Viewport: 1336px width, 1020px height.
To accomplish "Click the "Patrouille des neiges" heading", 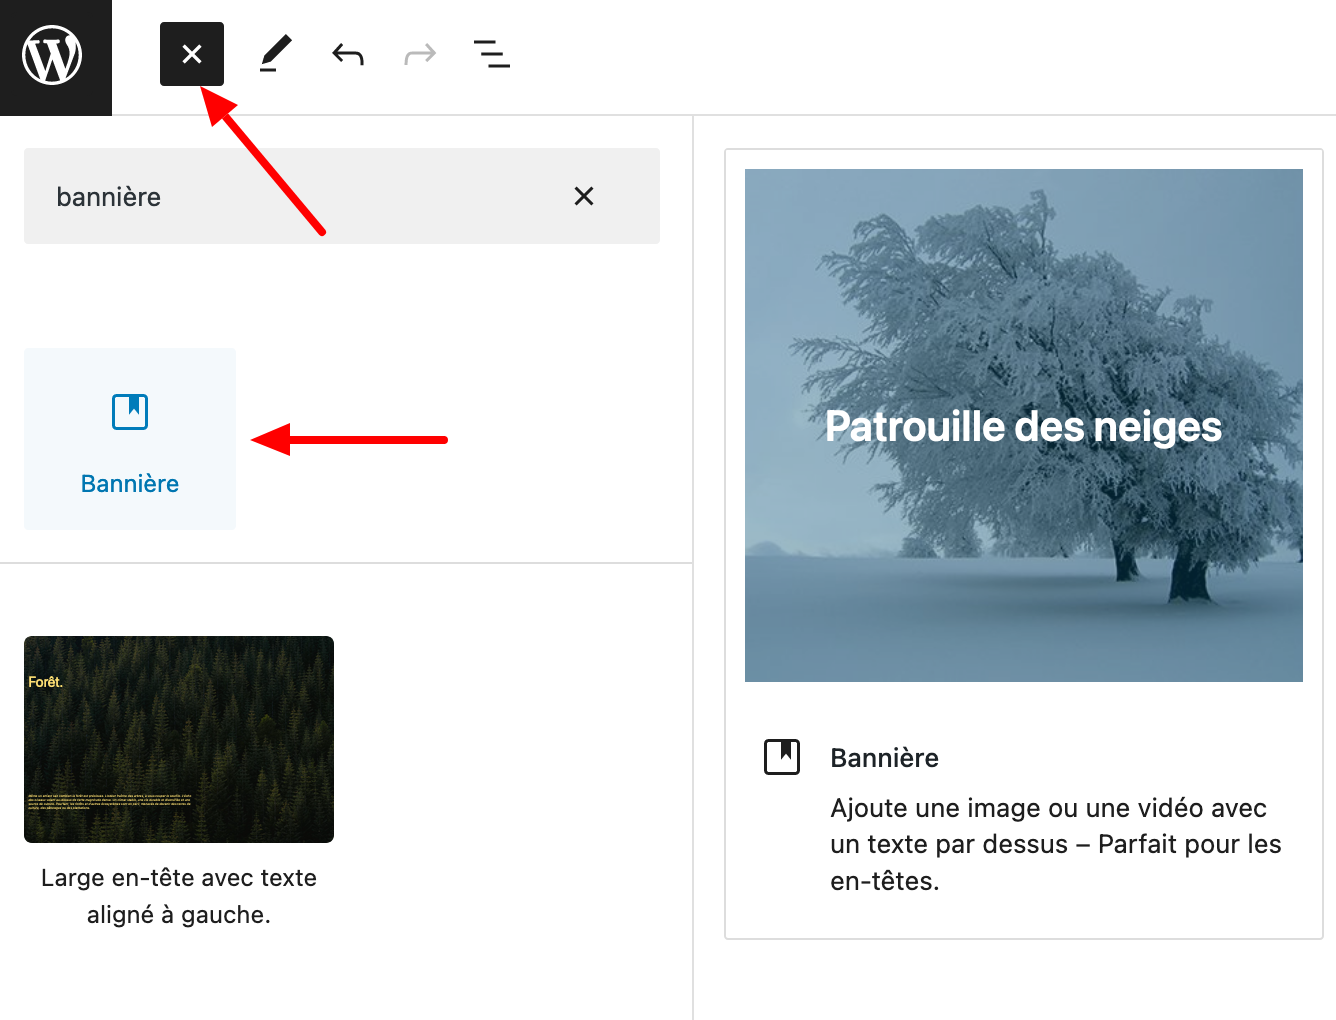I will click(1023, 427).
